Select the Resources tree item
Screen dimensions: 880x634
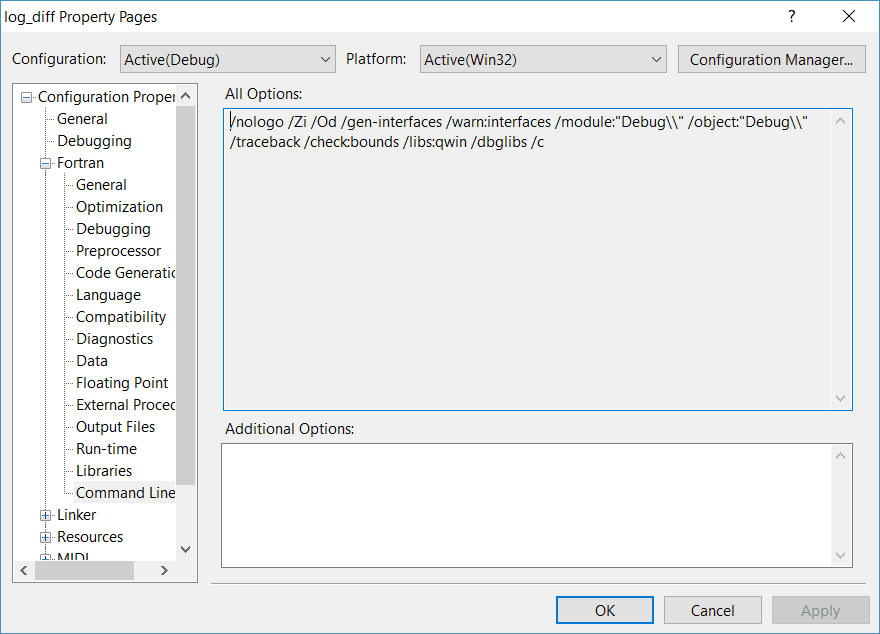(90, 536)
